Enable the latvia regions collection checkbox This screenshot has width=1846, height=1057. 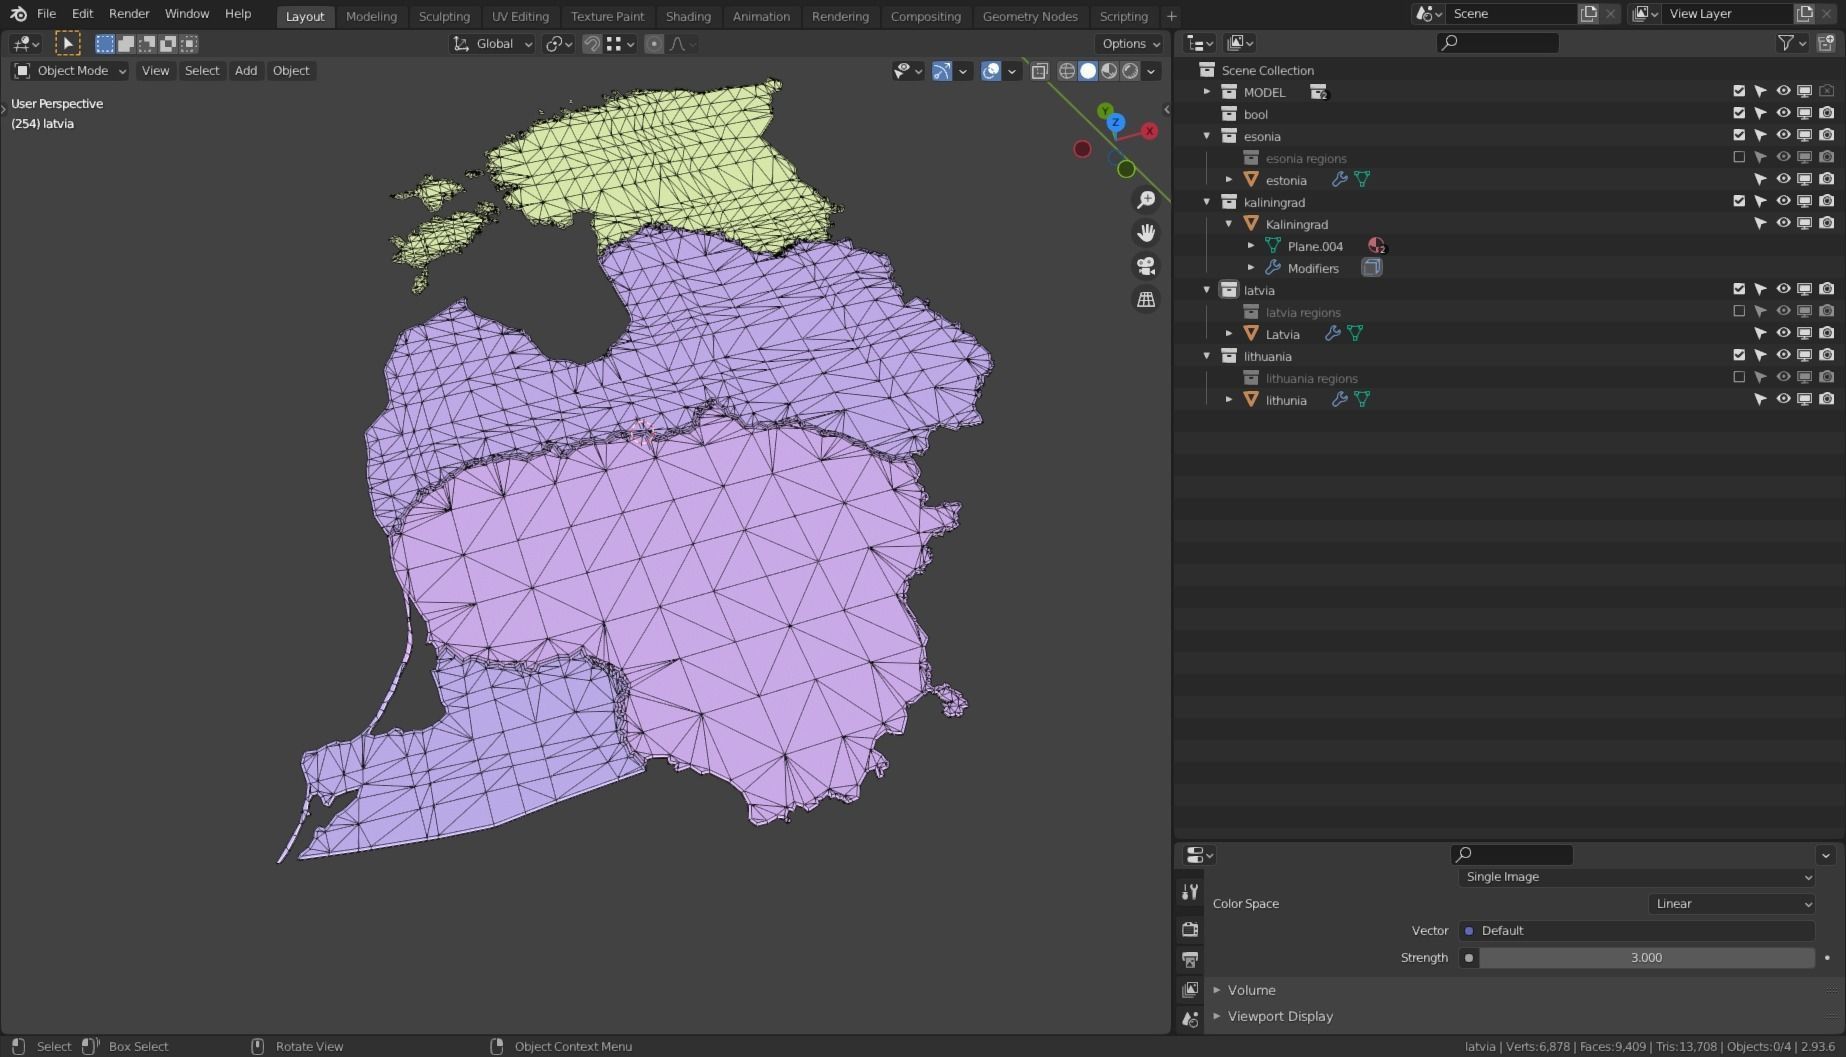pos(1739,312)
